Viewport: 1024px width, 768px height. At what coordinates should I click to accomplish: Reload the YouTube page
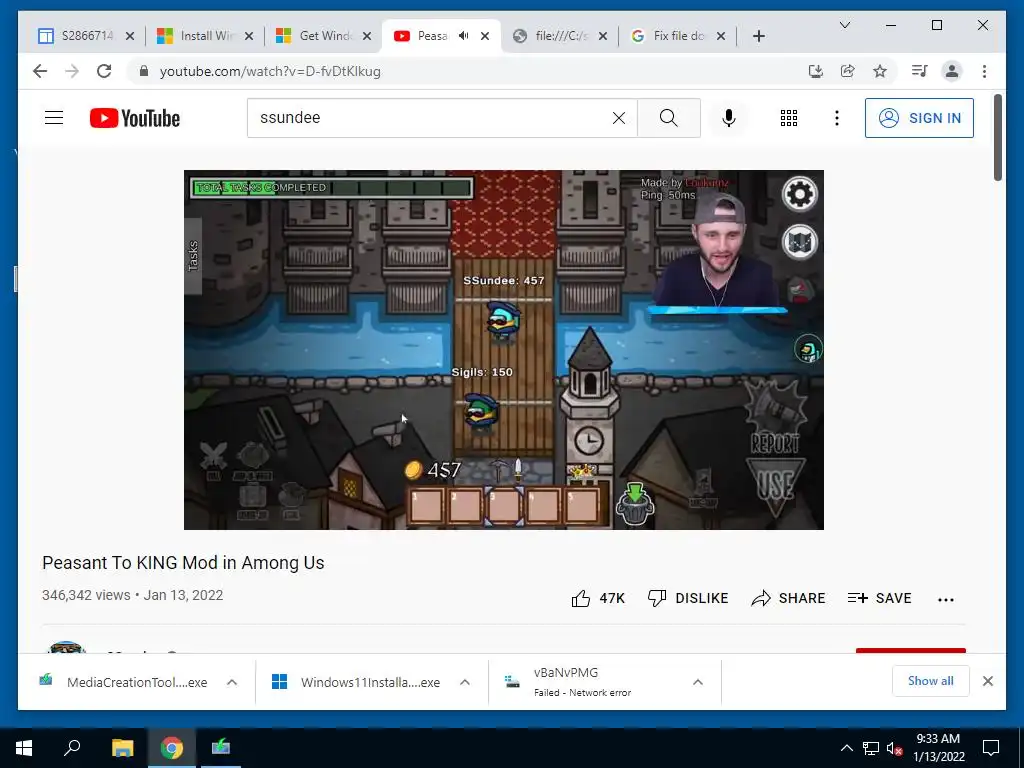[104, 71]
